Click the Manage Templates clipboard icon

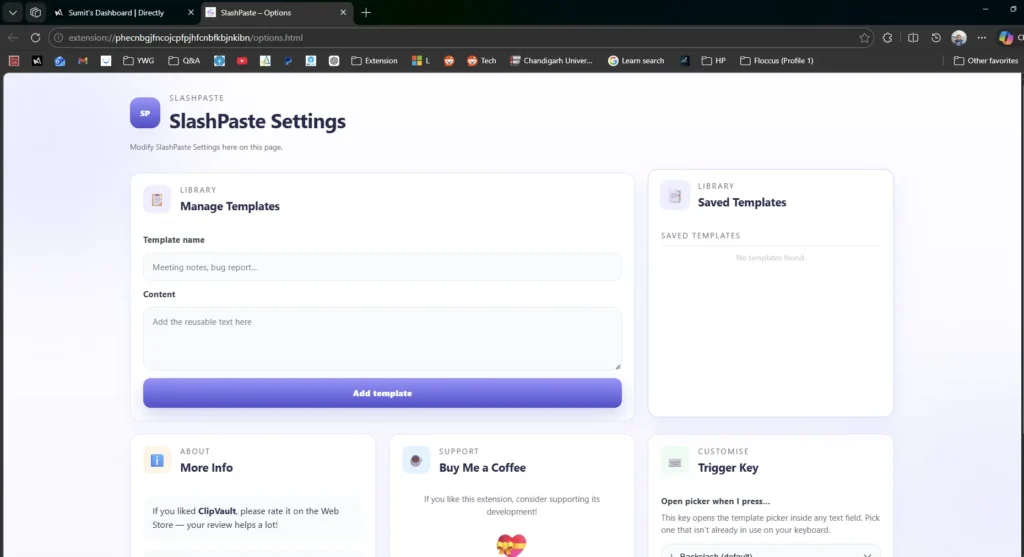[x=157, y=199]
